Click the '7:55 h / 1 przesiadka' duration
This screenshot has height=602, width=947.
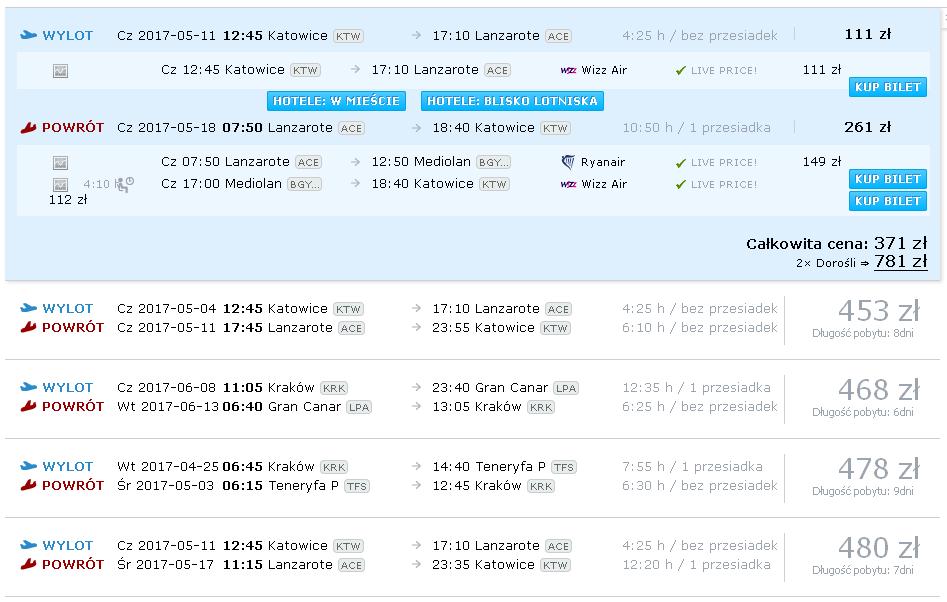(692, 467)
